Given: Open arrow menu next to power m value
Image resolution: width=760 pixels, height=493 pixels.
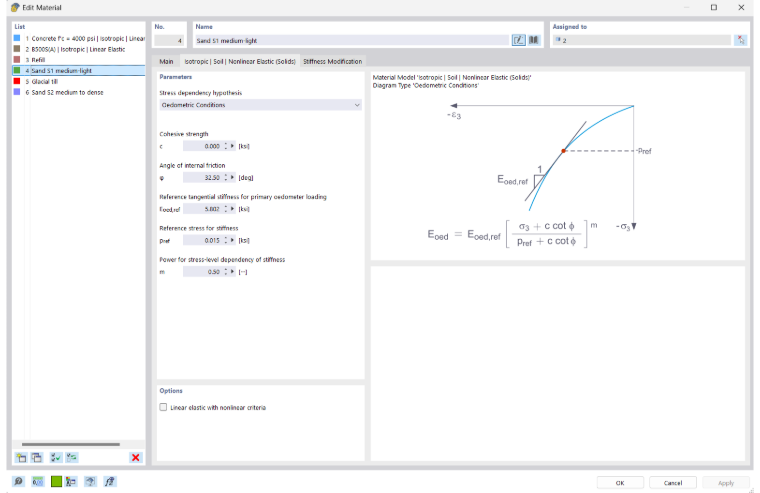Looking at the screenshot, I should pyautogui.click(x=232, y=271).
